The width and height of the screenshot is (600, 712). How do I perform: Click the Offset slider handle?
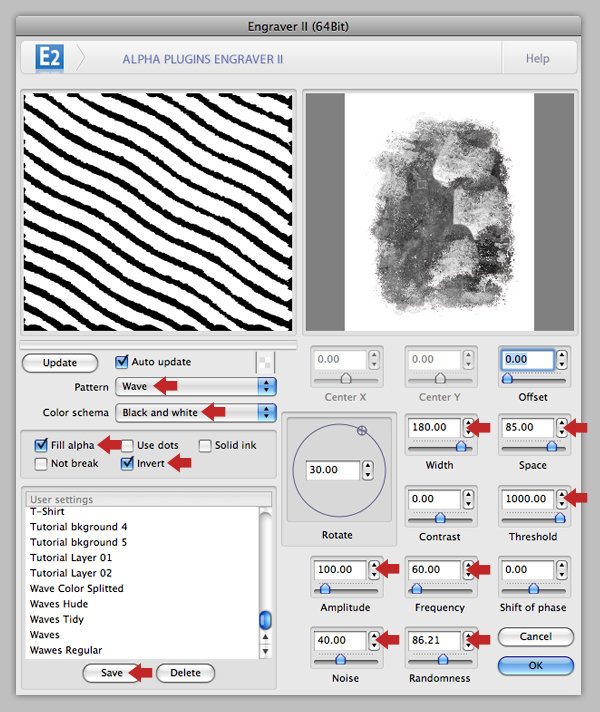[x=507, y=378]
